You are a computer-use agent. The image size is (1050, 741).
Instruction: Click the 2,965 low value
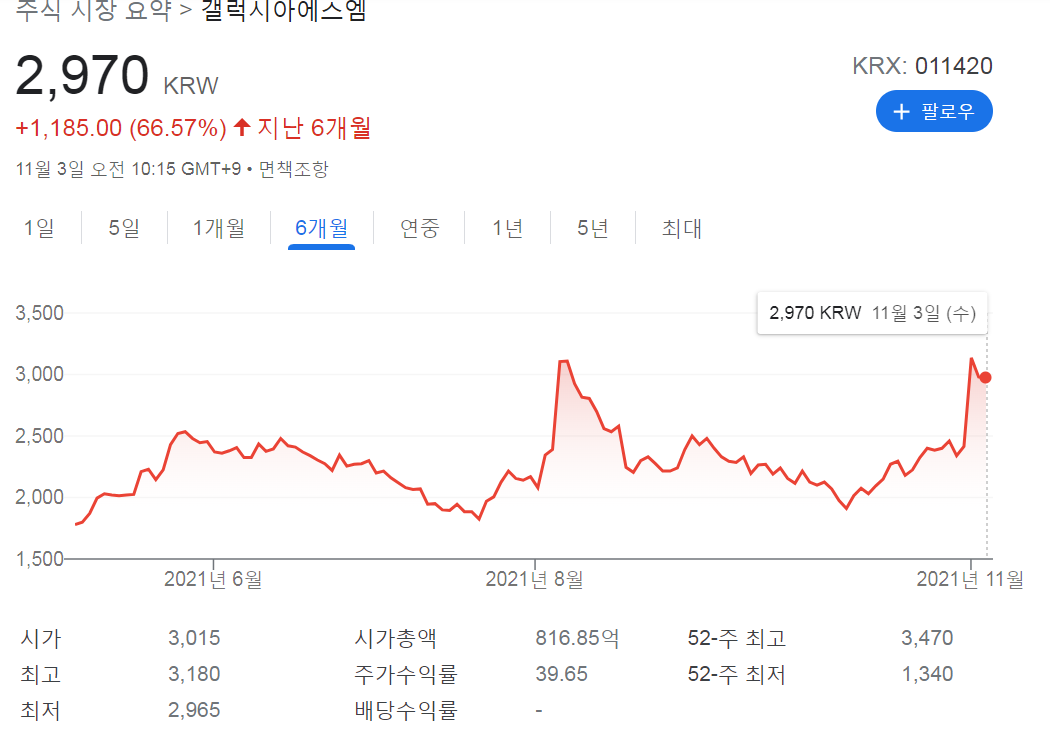tap(194, 710)
